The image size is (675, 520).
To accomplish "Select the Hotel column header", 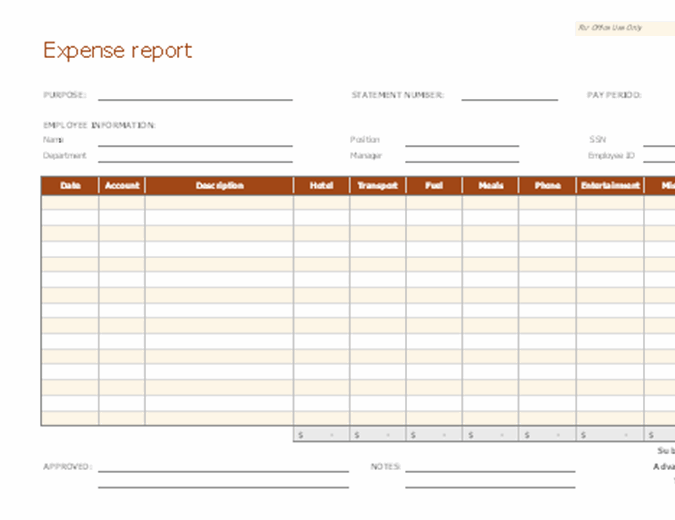I will coord(321,185).
